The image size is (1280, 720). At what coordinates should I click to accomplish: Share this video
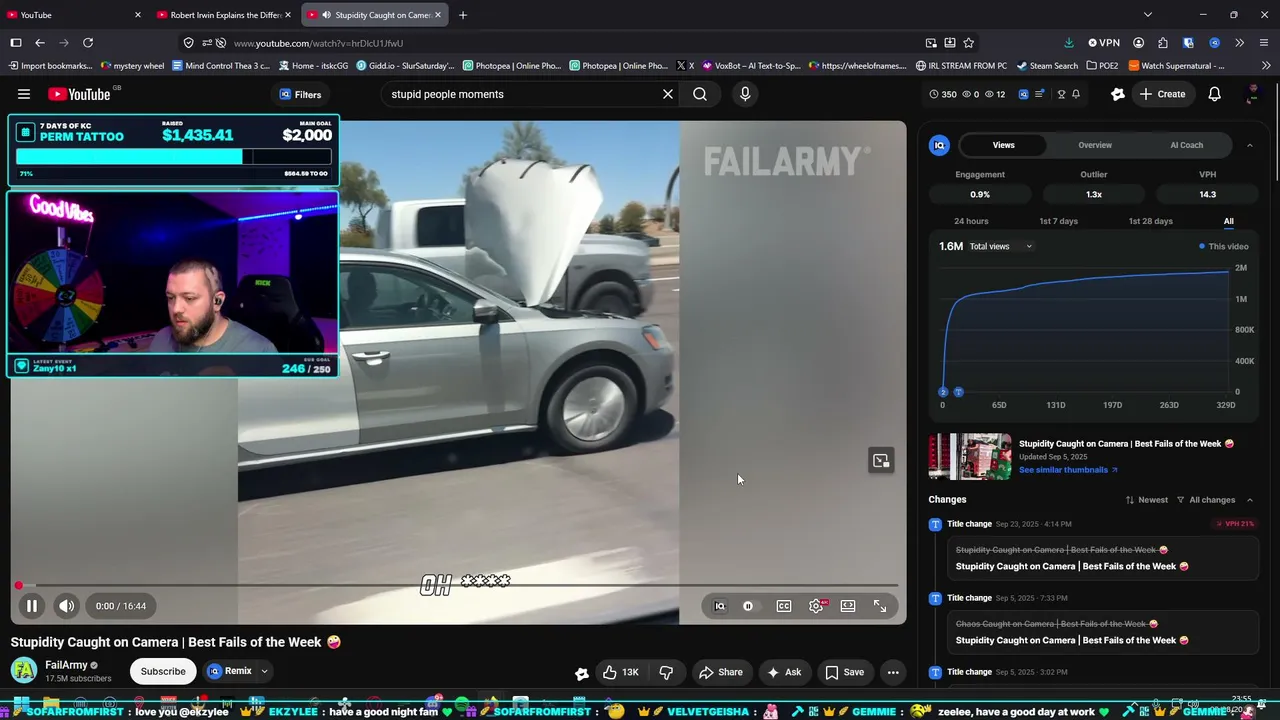coord(720,672)
